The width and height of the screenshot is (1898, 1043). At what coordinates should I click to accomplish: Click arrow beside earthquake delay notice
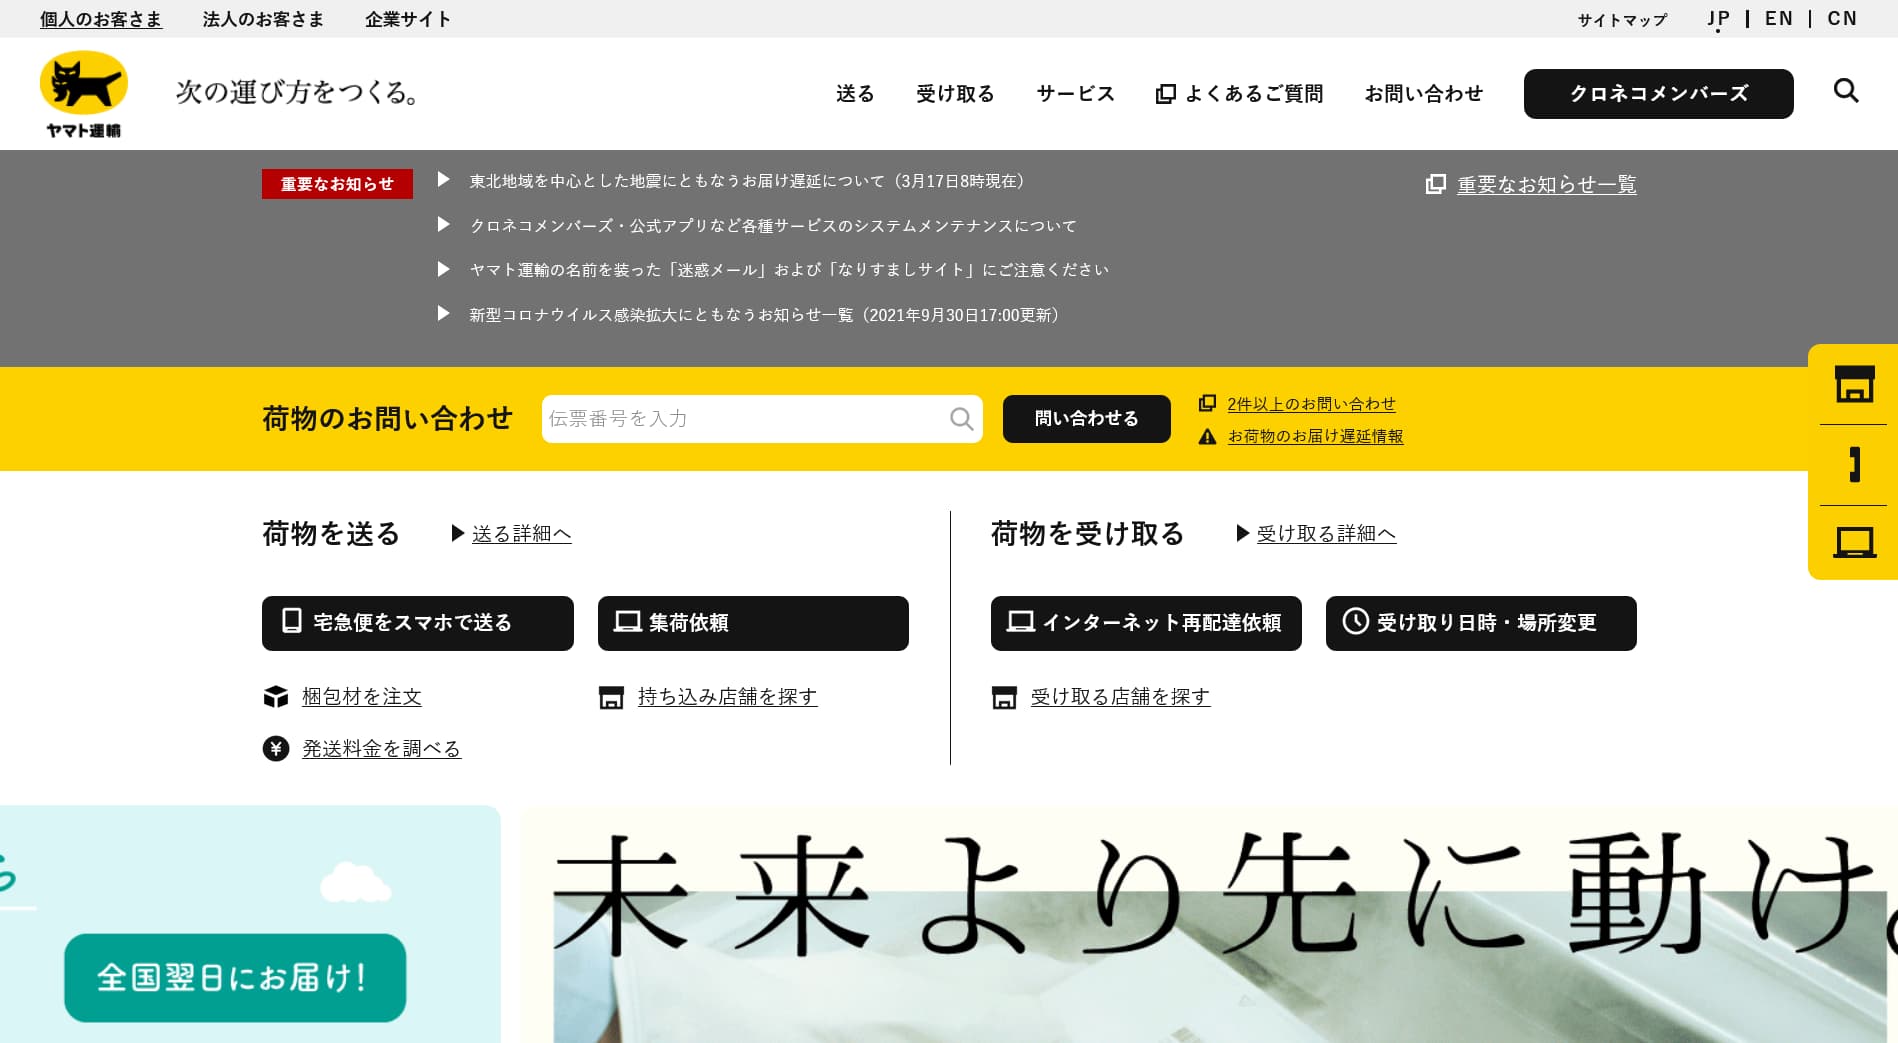point(444,180)
